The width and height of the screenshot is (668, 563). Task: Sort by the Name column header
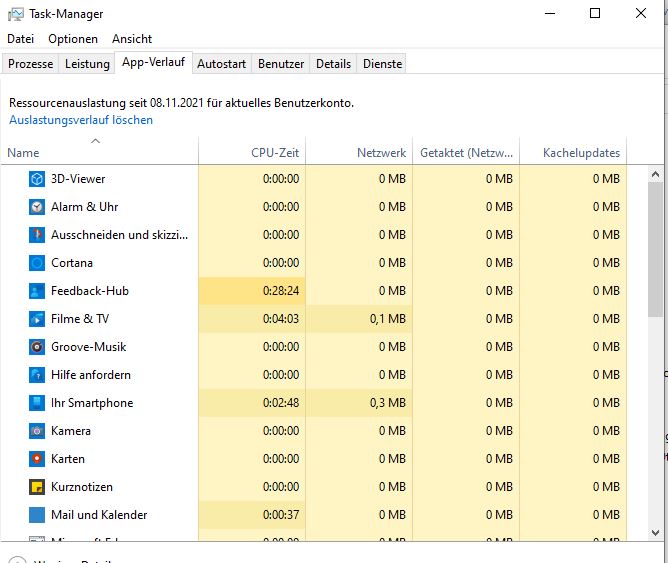99,152
